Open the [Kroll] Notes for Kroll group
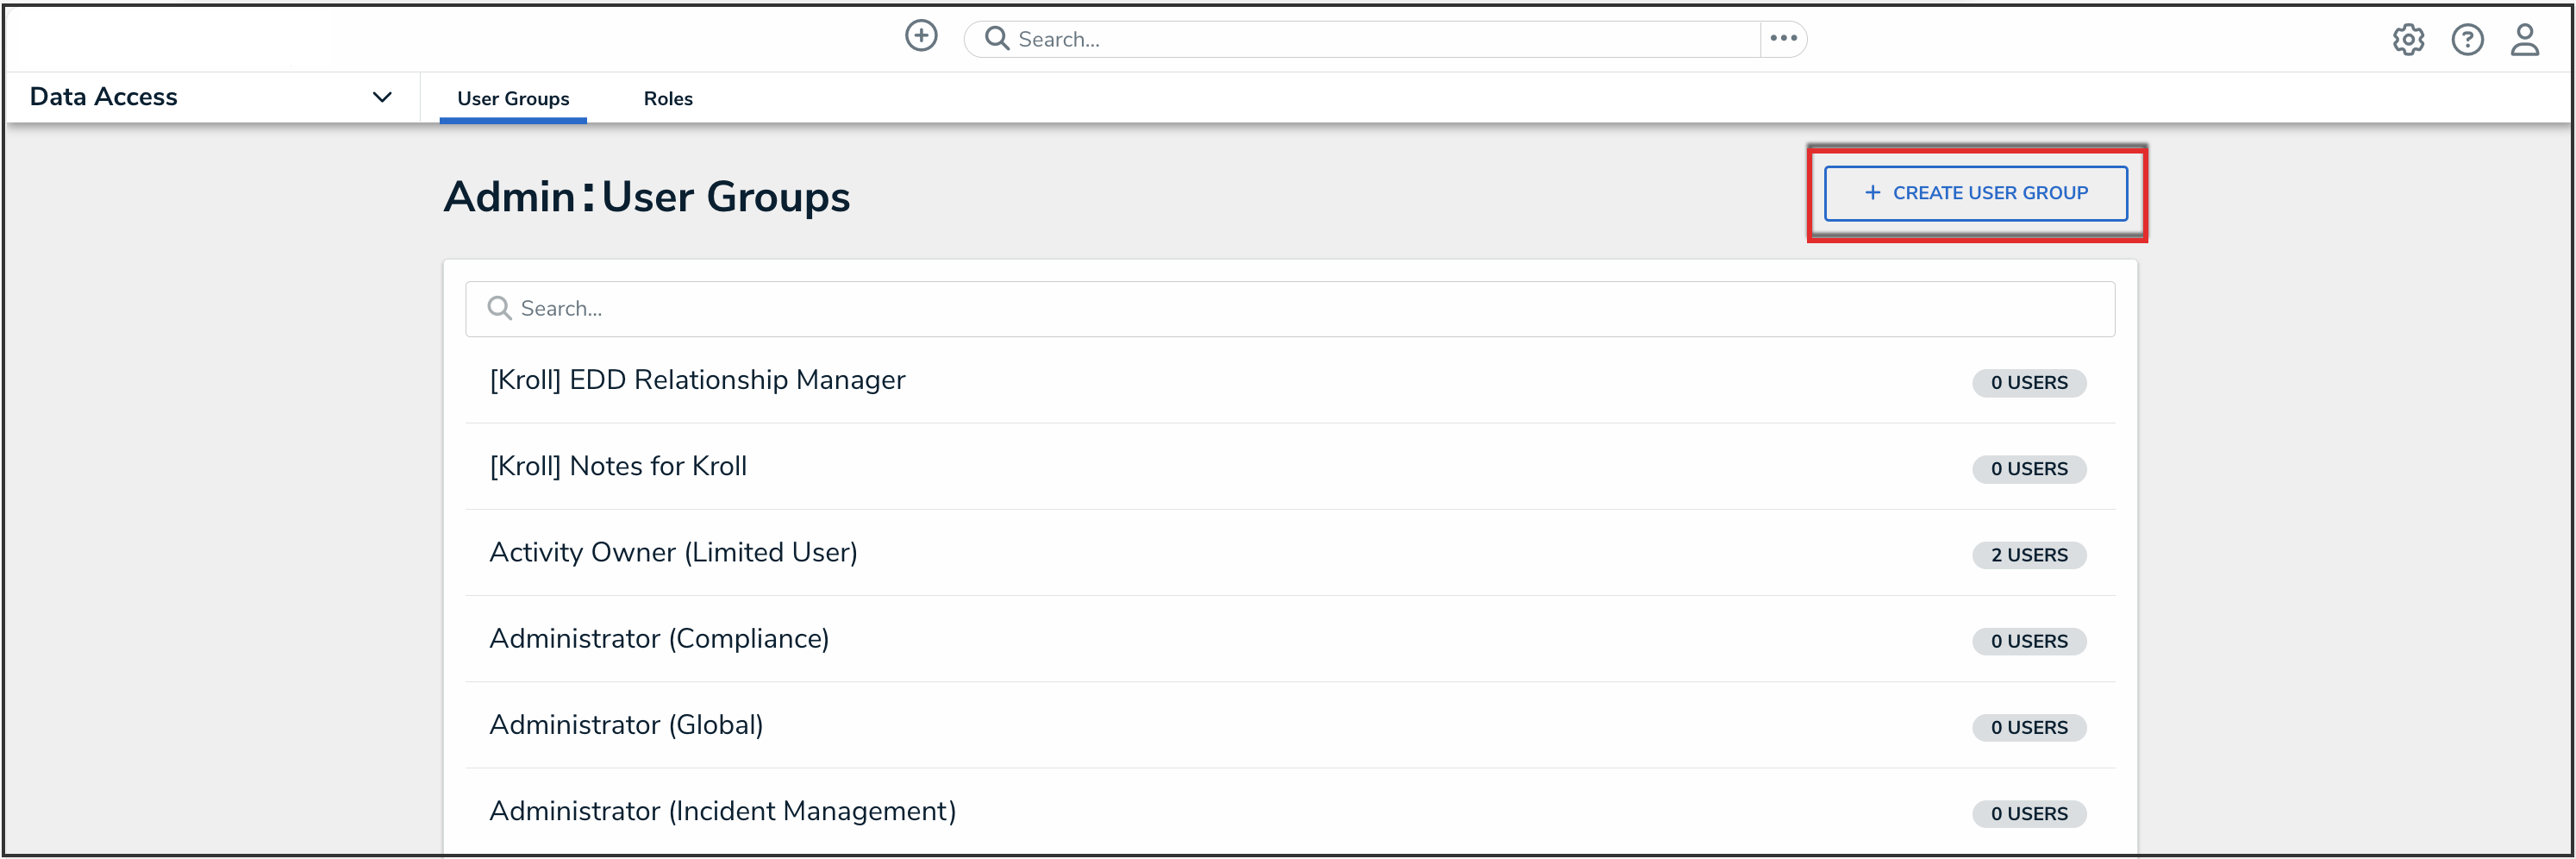Screen dimensions: 2576x859 click(x=618, y=467)
